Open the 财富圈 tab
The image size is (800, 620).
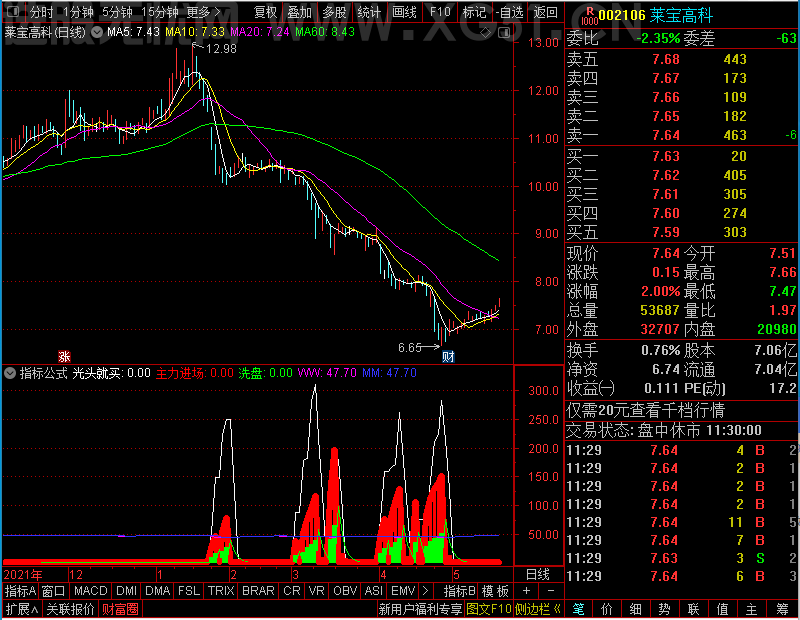(x=120, y=609)
